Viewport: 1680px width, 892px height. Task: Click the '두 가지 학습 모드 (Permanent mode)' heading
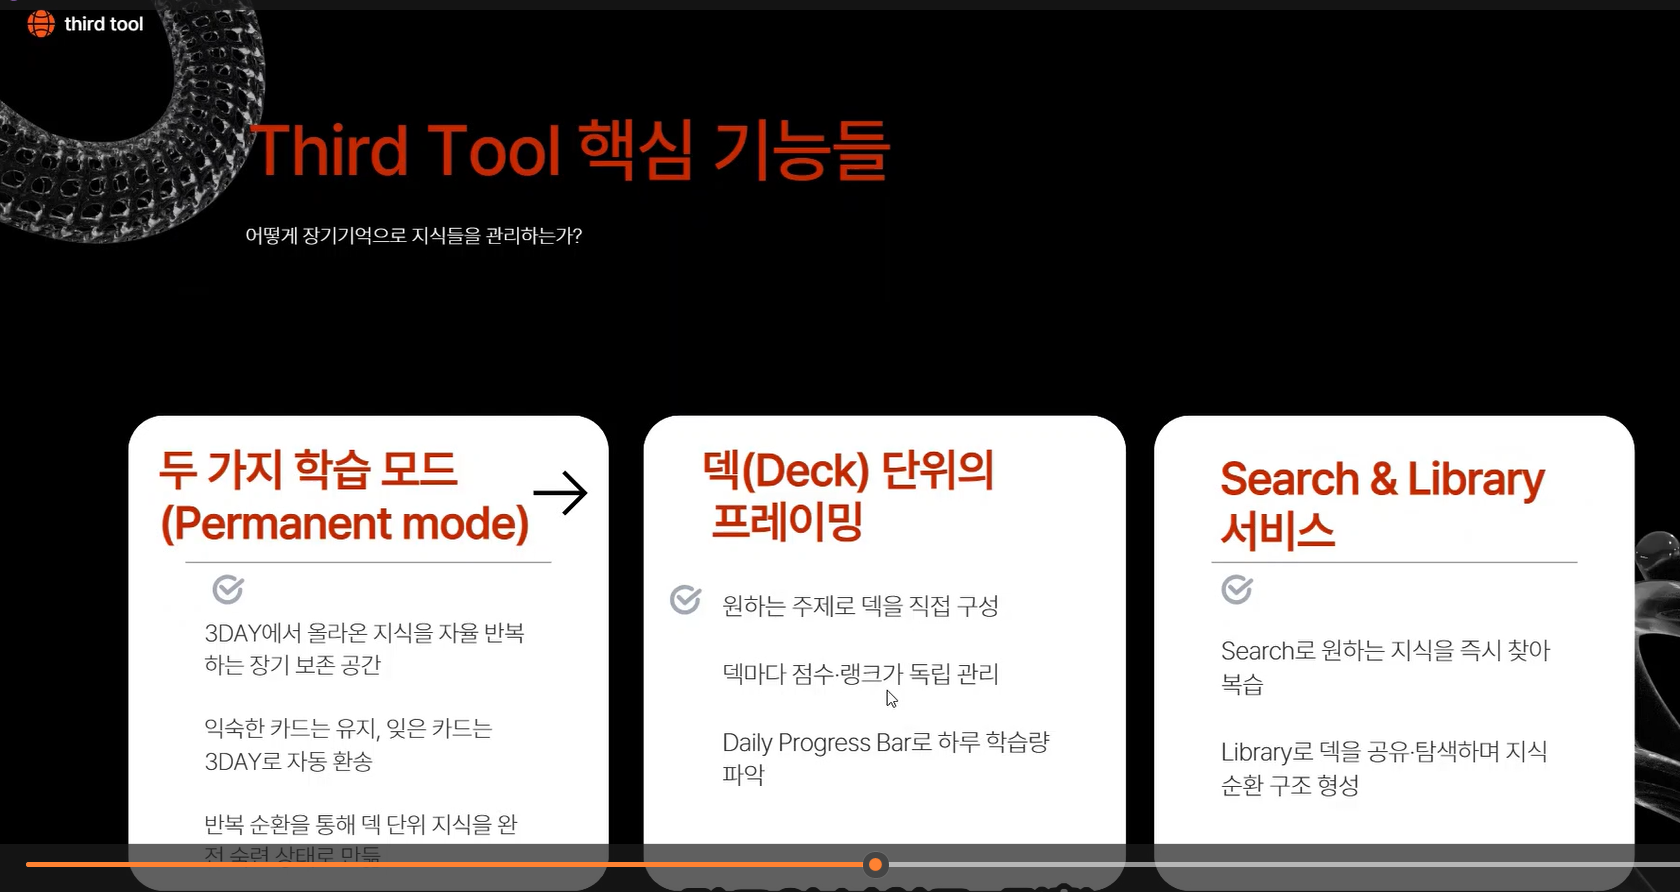click(x=344, y=497)
